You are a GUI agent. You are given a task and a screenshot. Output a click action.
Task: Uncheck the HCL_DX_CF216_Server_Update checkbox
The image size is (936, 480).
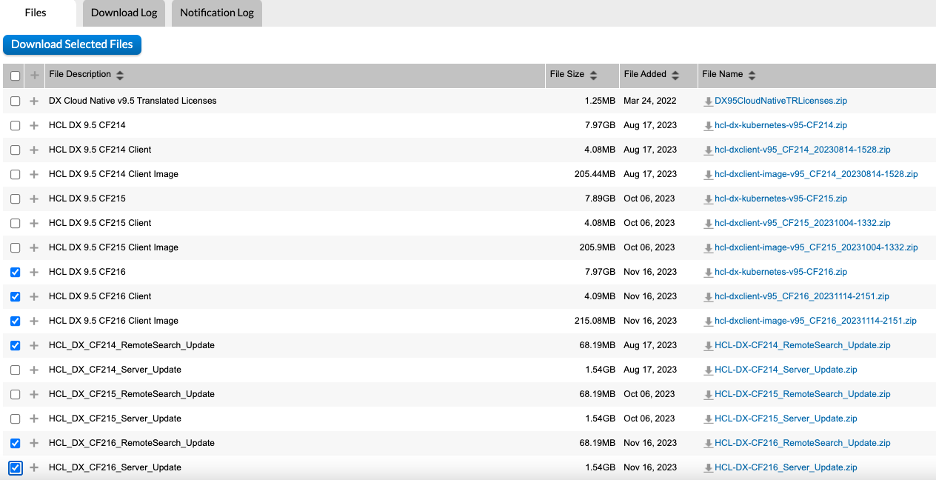15,467
